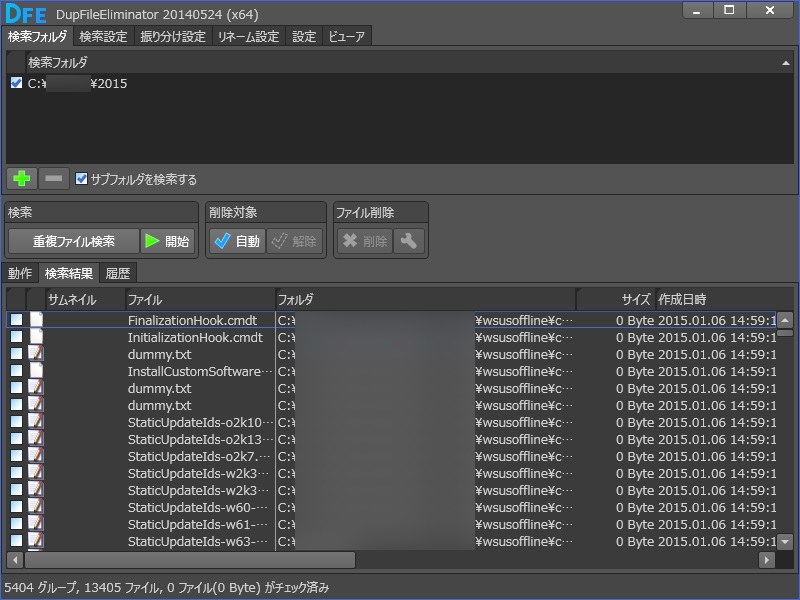Switch to the 検索設定 tab

pos(103,36)
